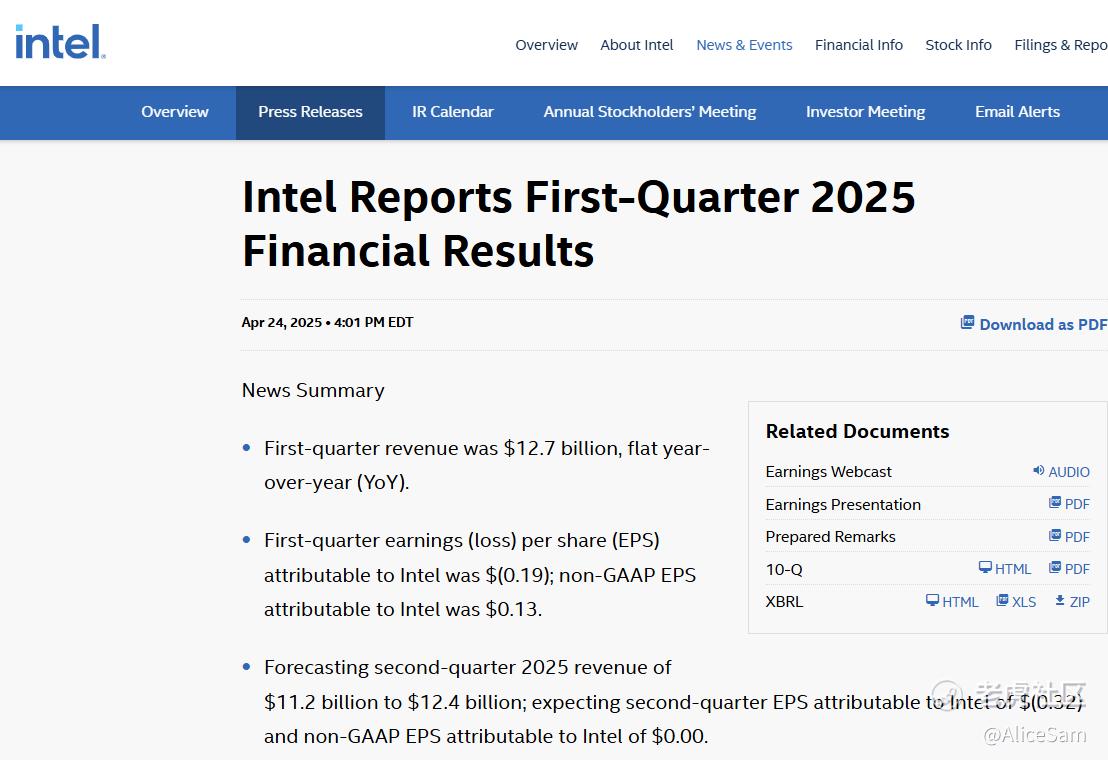Screen dimensions: 1108x760
Task: Switch to the IR Calendar tab
Action: pos(453,112)
